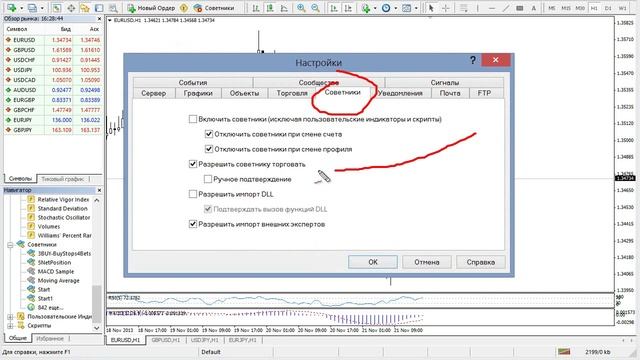Select the bar chart type icon
Screen dimensions: 640x360
256,8
